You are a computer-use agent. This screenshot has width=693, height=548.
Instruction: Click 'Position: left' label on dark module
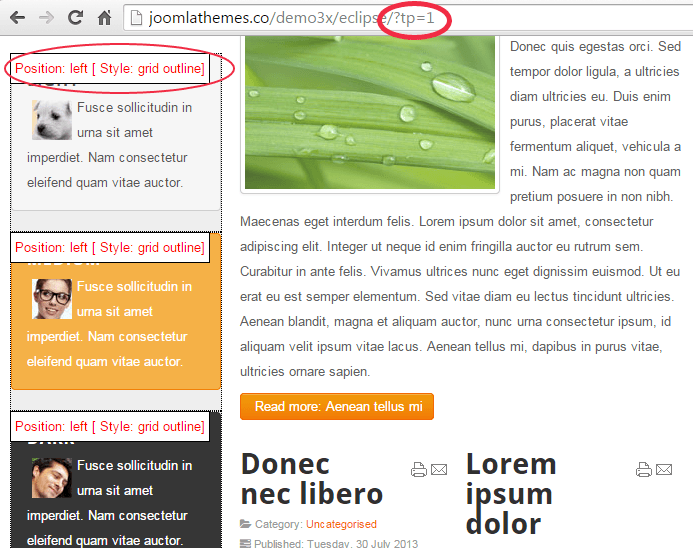coord(110,426)
